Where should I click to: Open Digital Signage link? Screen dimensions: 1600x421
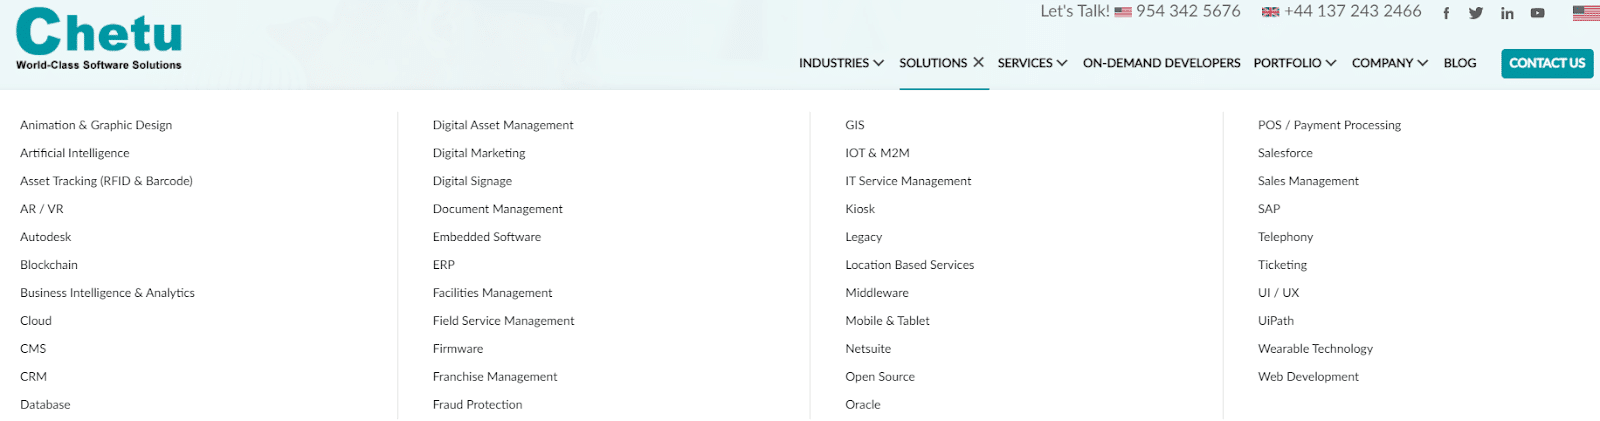click(x=472, y=181)
